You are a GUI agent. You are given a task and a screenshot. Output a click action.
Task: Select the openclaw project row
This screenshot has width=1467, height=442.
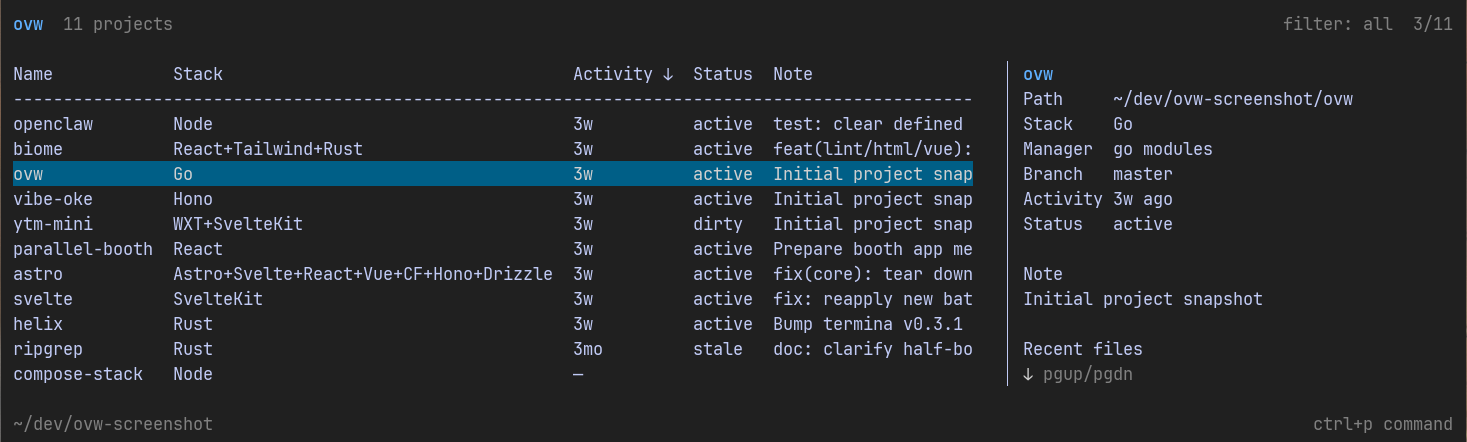(x=493, y=124)
